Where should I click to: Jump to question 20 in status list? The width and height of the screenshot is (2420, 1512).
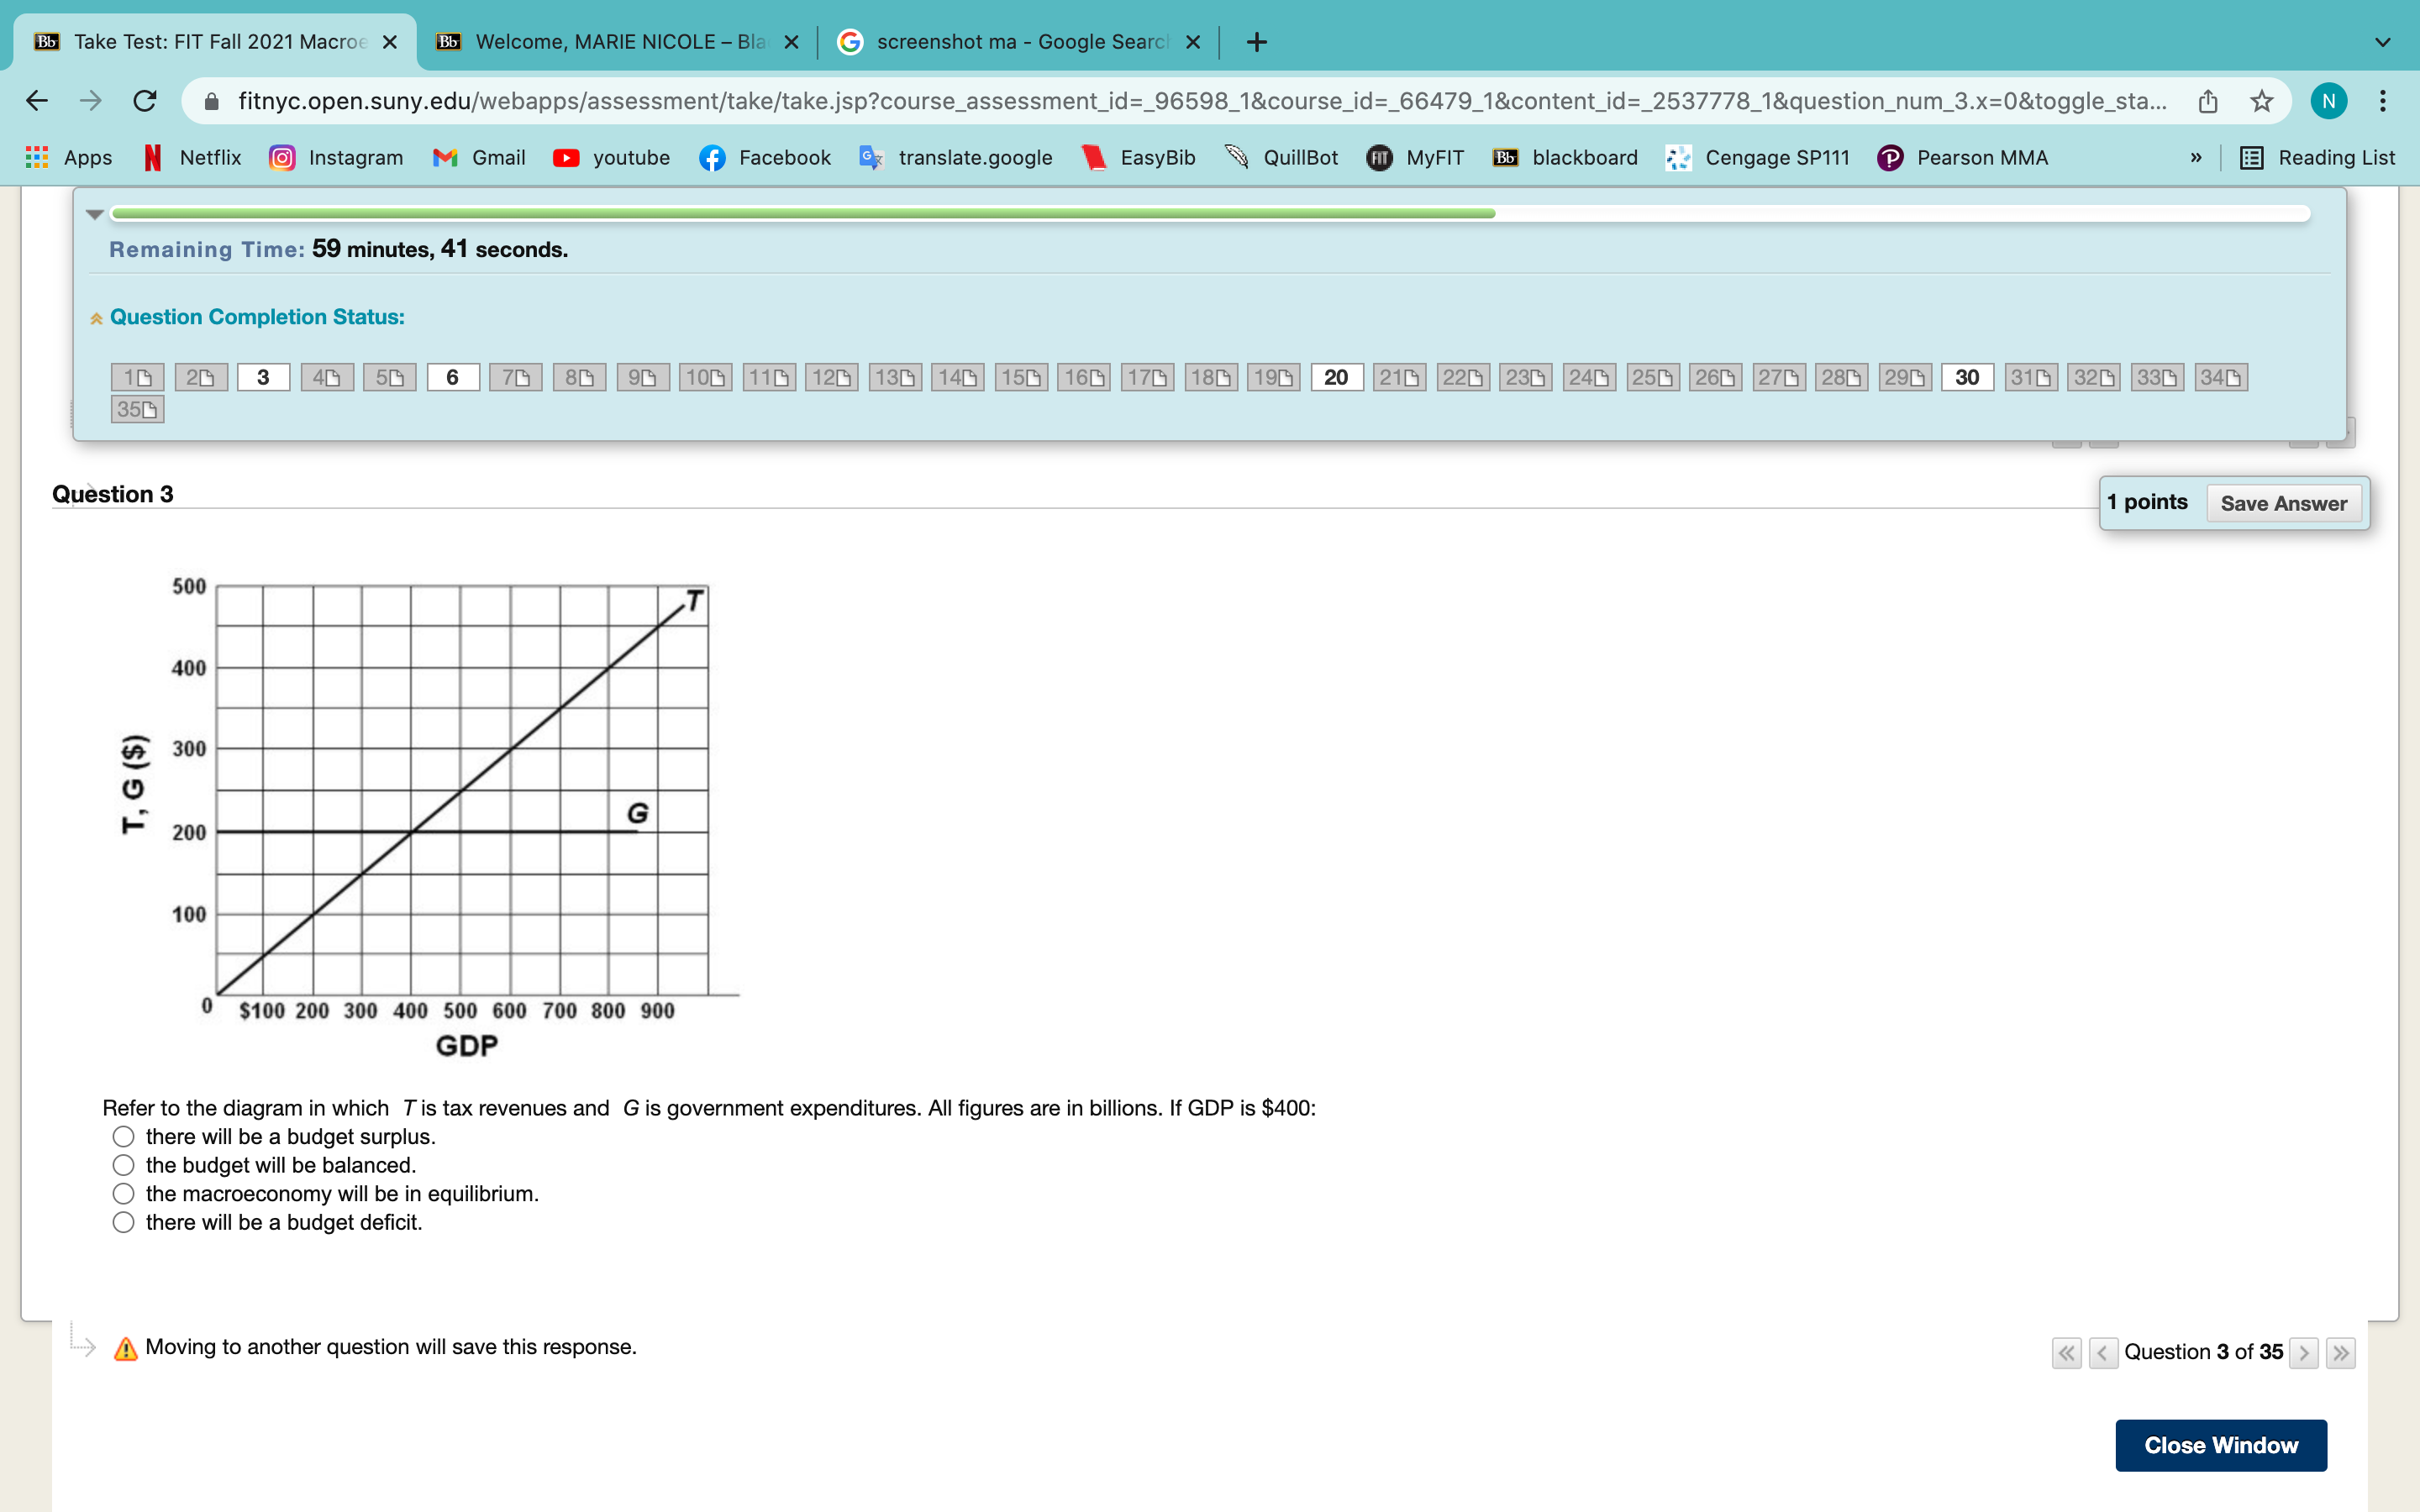pyautogui.click(x=1336, y=377)
